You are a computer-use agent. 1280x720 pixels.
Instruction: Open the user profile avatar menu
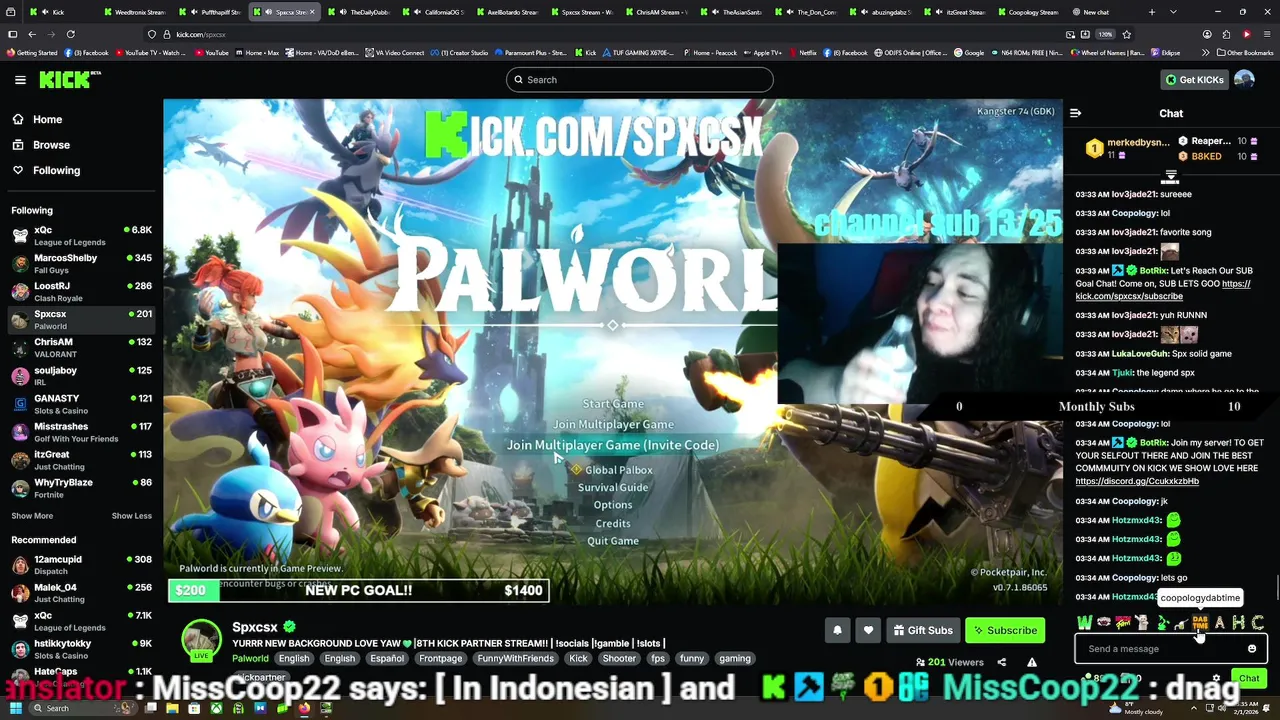coord(1244,80)
